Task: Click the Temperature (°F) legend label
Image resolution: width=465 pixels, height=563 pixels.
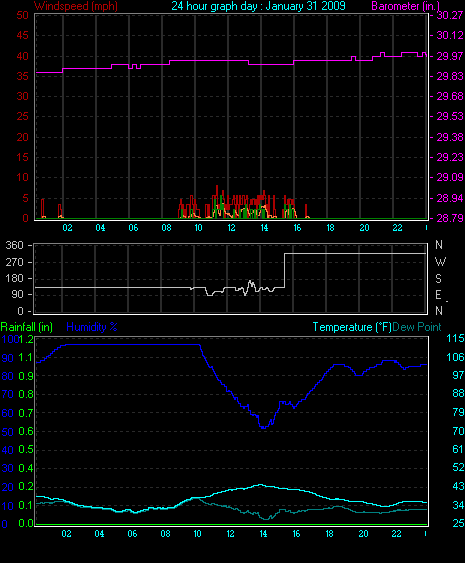Action: click(x=352, y=327)
